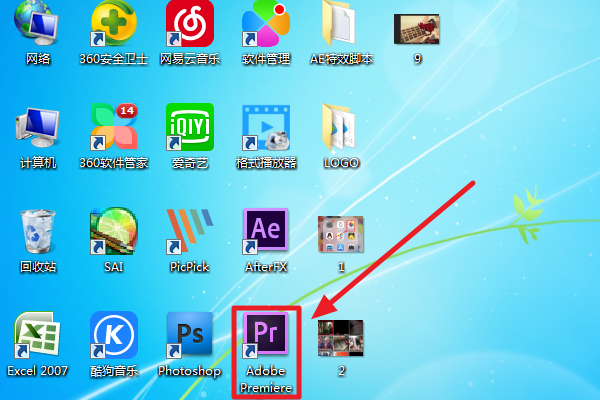Launch Adobe Premiere shortcut

[x=266, y=335]
